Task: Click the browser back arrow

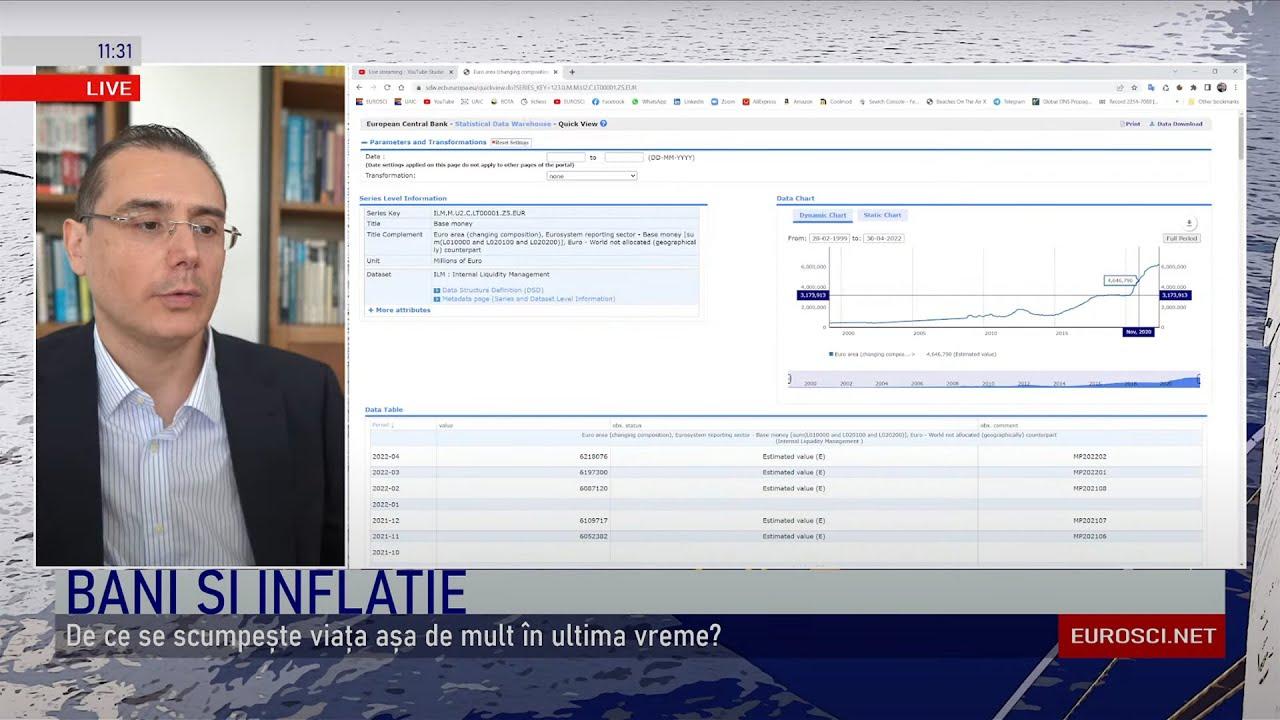Action: tap(361, 87)
